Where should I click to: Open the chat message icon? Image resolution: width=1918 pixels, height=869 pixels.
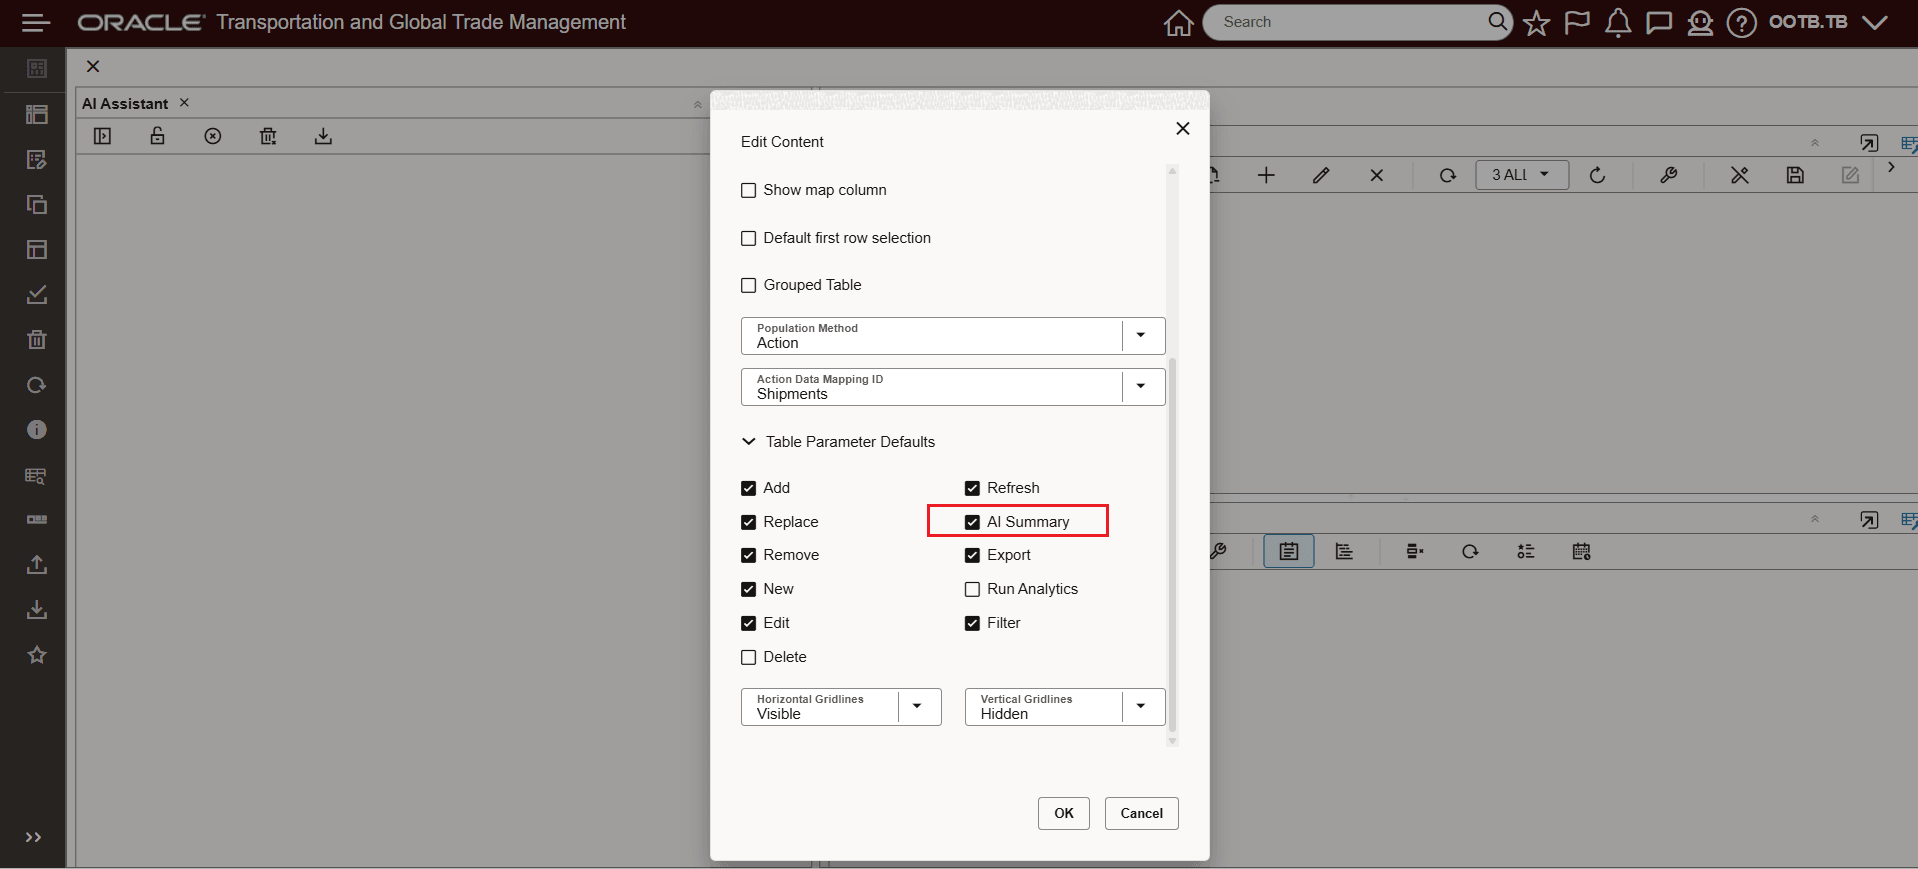pyautogui.click(x=1659, y=22)
